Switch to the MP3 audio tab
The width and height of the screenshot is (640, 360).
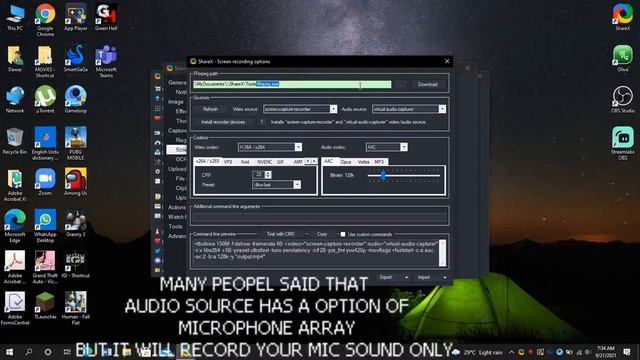point(379,162)
